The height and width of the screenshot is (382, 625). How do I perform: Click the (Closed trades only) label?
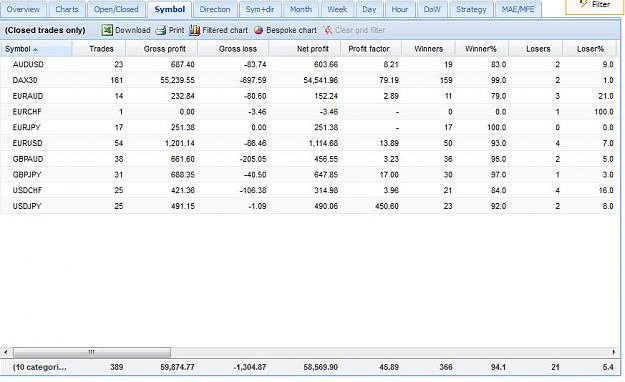[x=45, y=30]
